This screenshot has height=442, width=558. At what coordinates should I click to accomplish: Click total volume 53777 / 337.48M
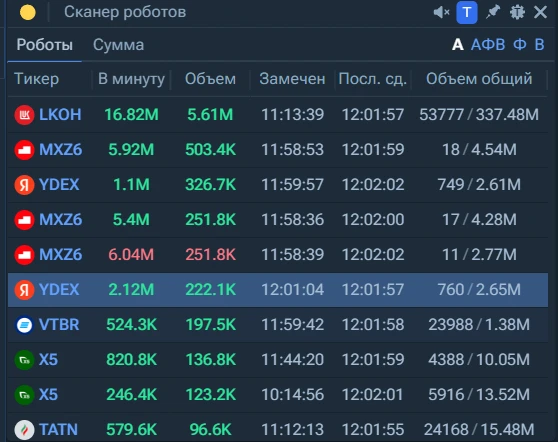479,115
